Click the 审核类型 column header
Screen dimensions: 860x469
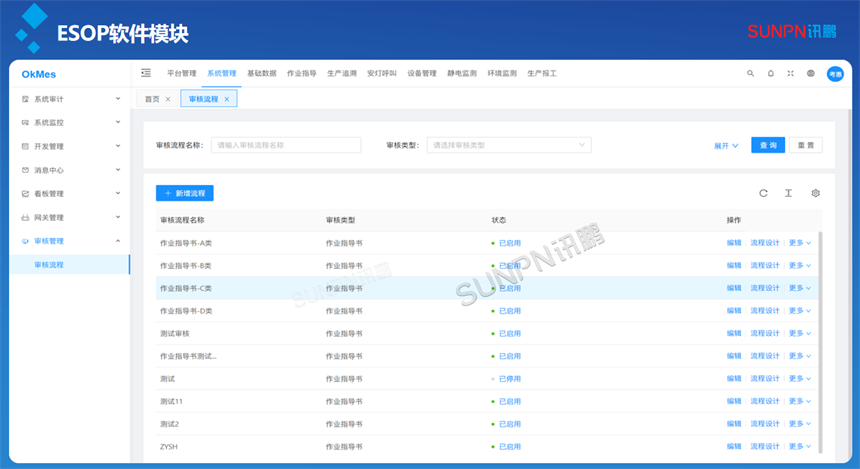click(340, 220)
